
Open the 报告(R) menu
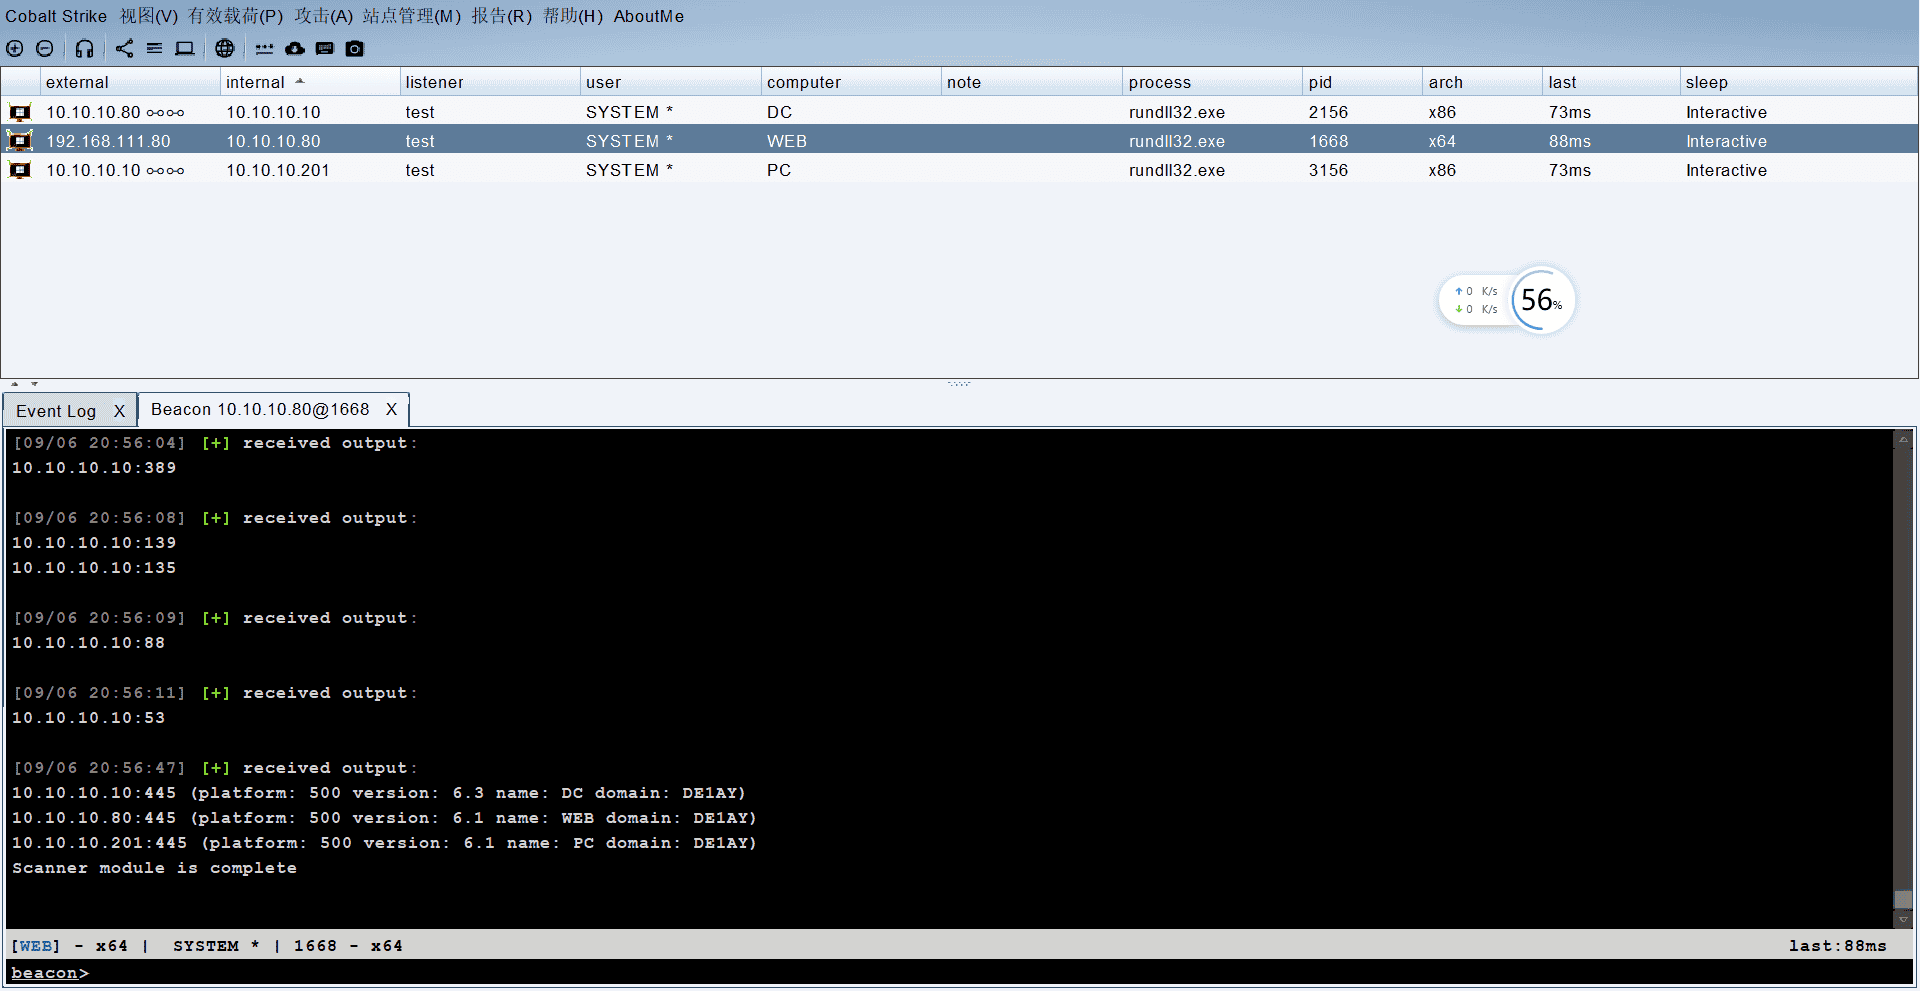point(501,16)
